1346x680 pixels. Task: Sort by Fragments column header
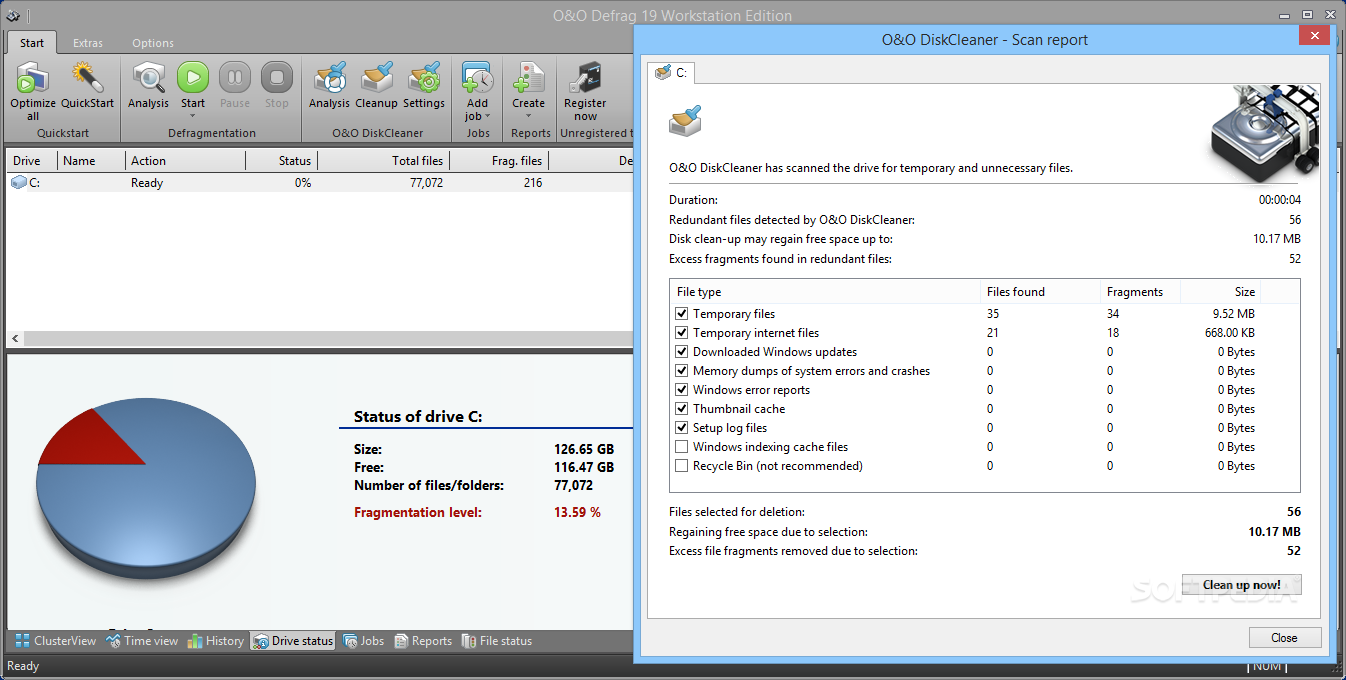coord(1140,292)
